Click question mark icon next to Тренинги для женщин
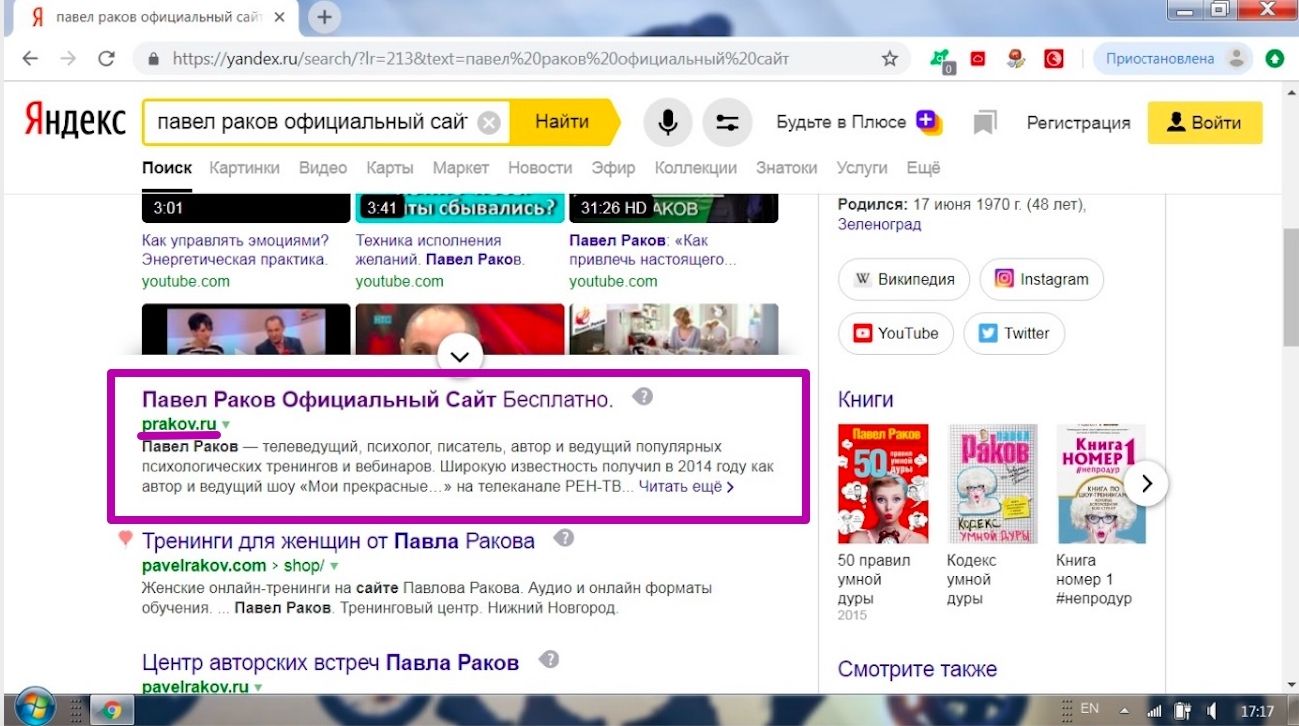Image resolution: width=1299 pixels, height=726 pixels. point(564,538)
